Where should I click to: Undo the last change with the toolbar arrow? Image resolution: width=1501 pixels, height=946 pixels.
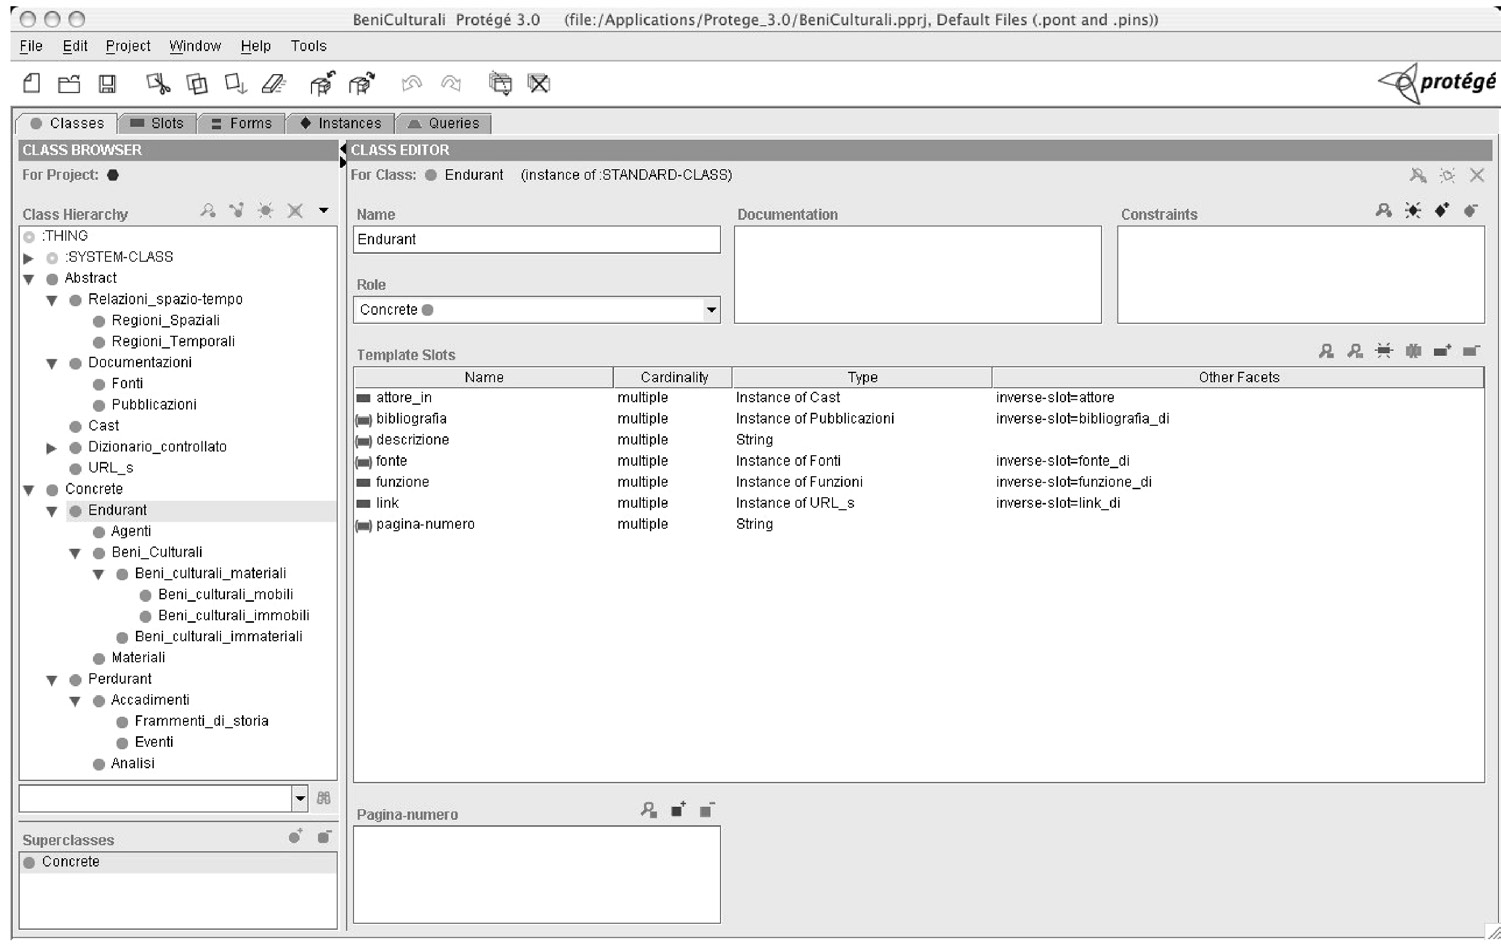[411, 83]
